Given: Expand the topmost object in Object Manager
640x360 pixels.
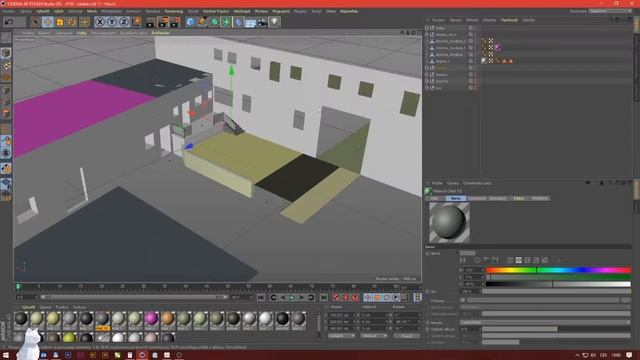Looking at the screenshot, I should tap(427, 28).
